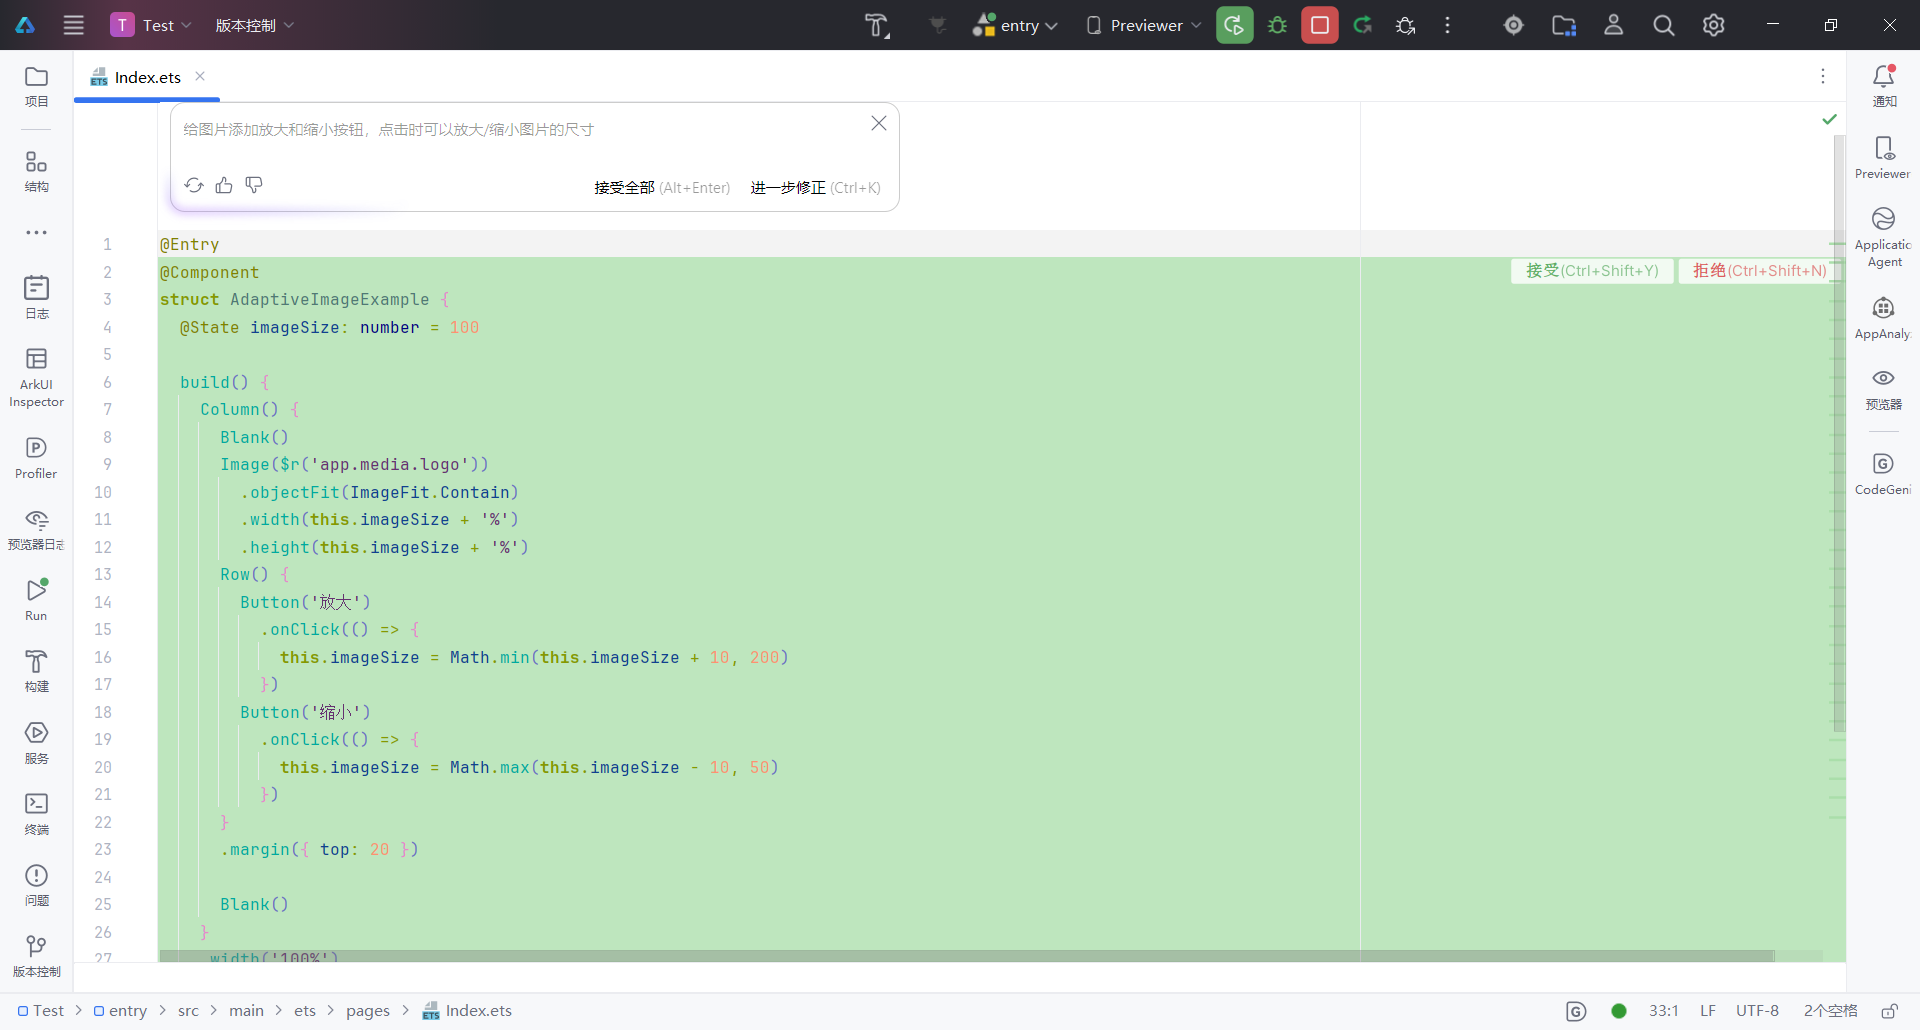This screenshot has height=1030, width=1920.
Task: Open Previewer log (预览器日志) panel
Action: tap(36, 529)
